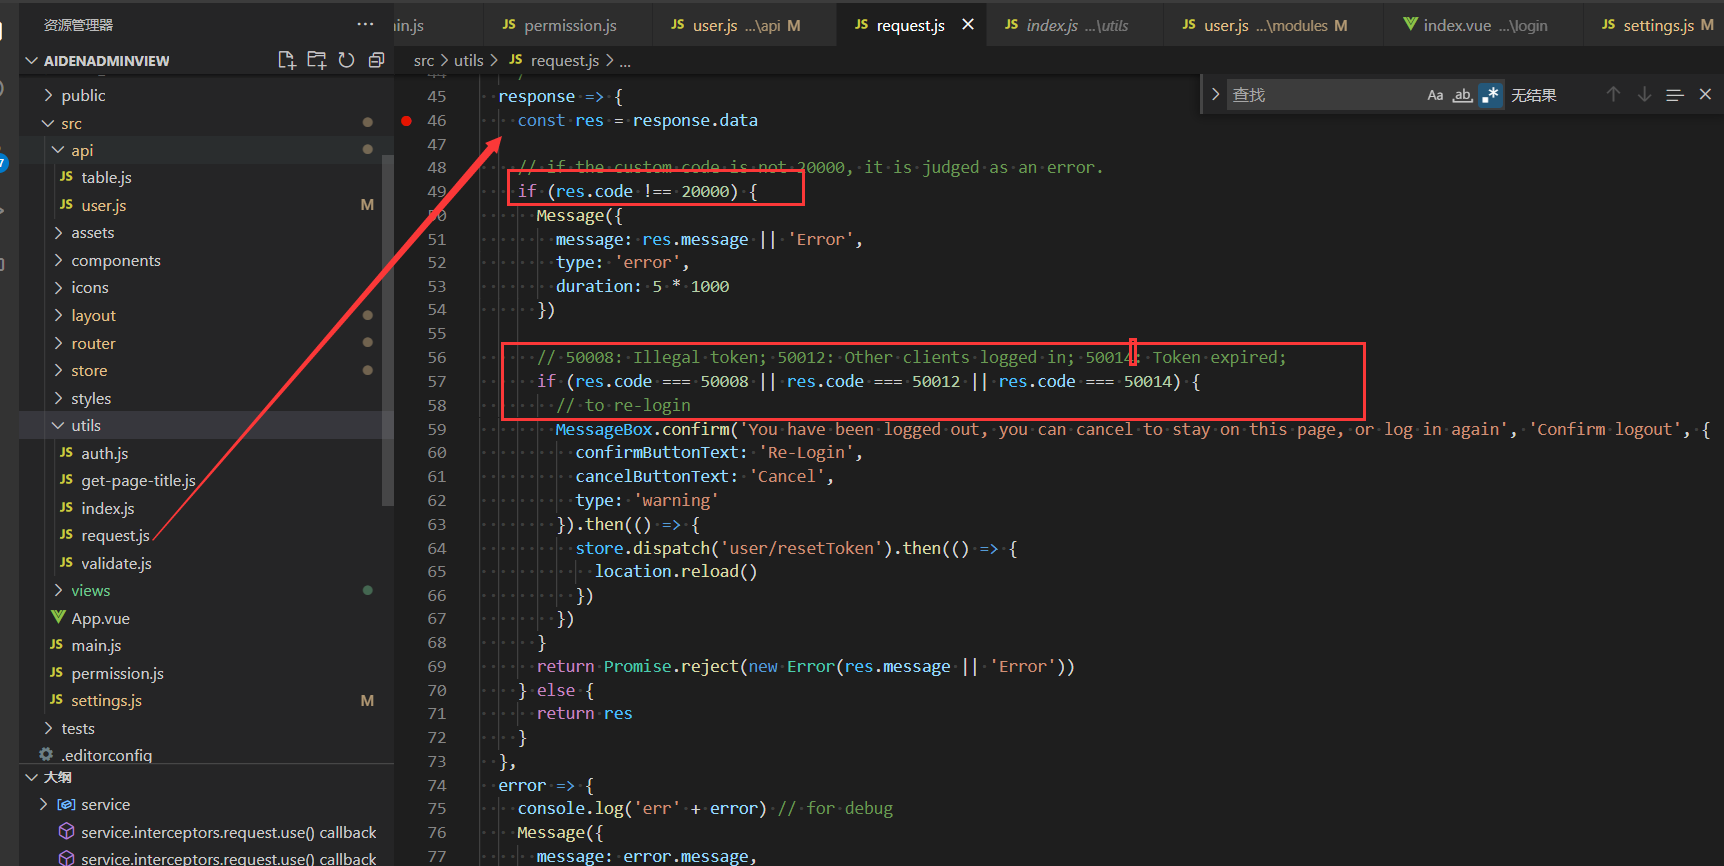Open table.js in the api folder
Image resolution: width=1724 pixels, height=866 pixels.
tap(106, 177)
